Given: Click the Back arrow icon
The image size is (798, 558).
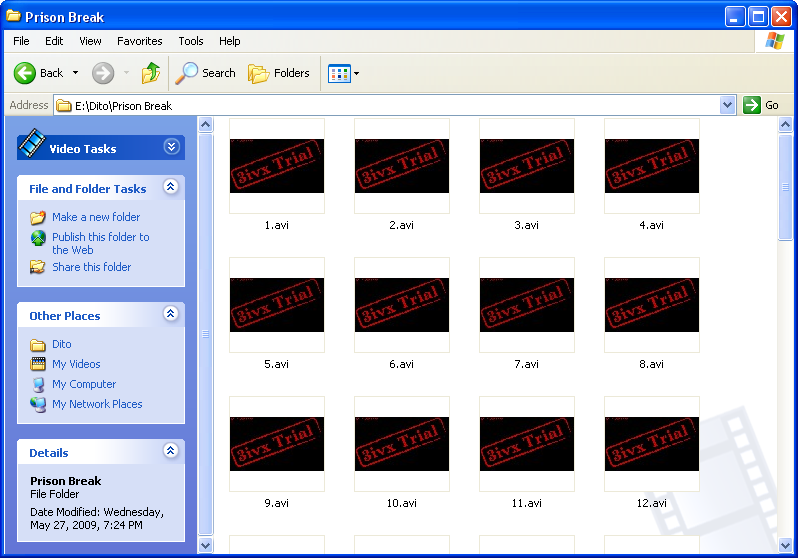Looking at the screenshot, I should point(24,73).
